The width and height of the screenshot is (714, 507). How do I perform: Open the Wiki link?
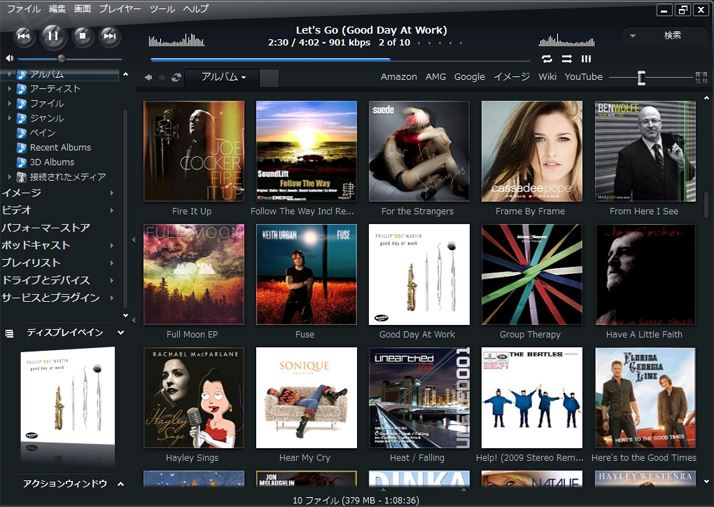point(547,77)
